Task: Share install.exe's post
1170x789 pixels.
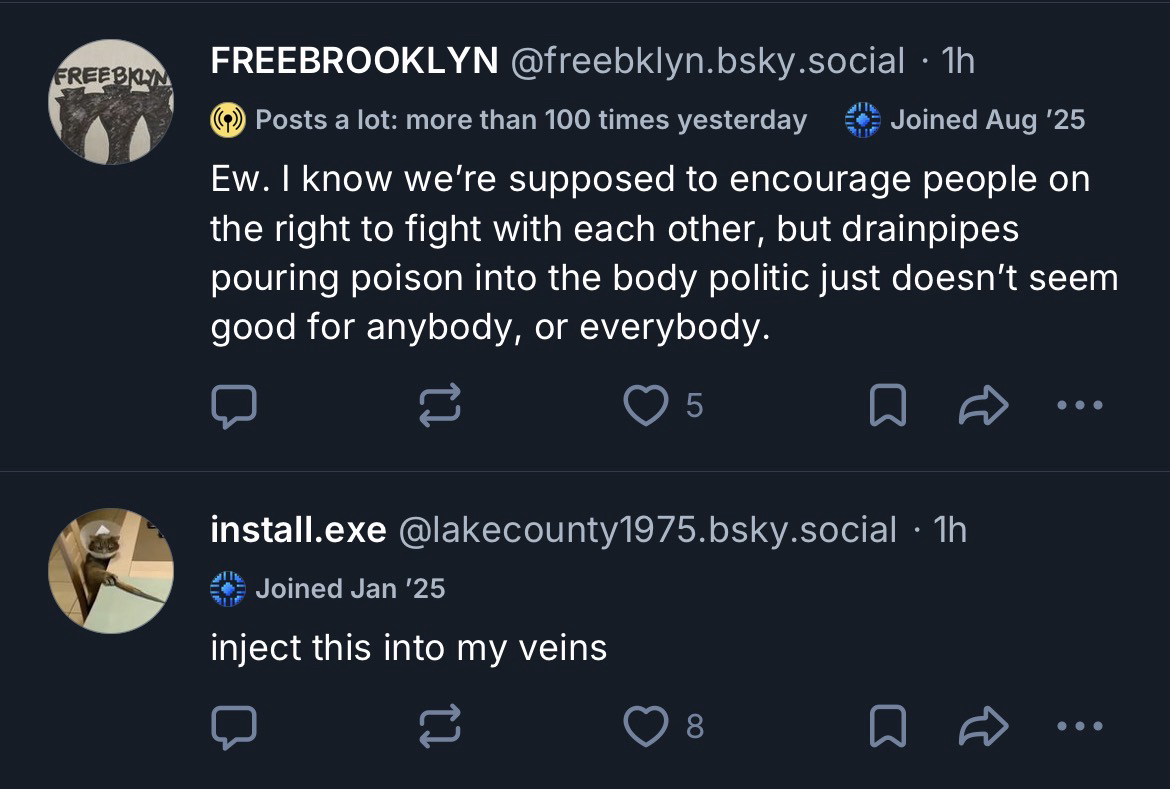Action: [x=984, y=727]
